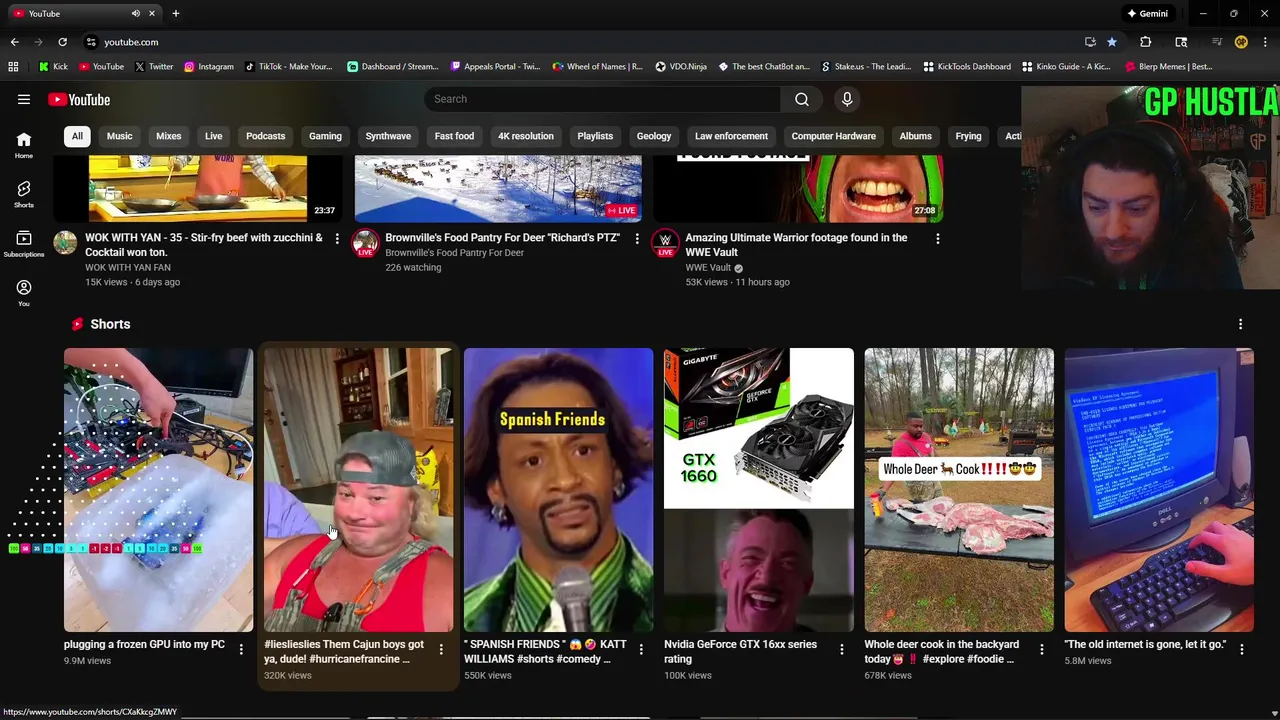Reload the page in the browser
1280x720 pixels.
pyautogui.click(x=62, y=42)
